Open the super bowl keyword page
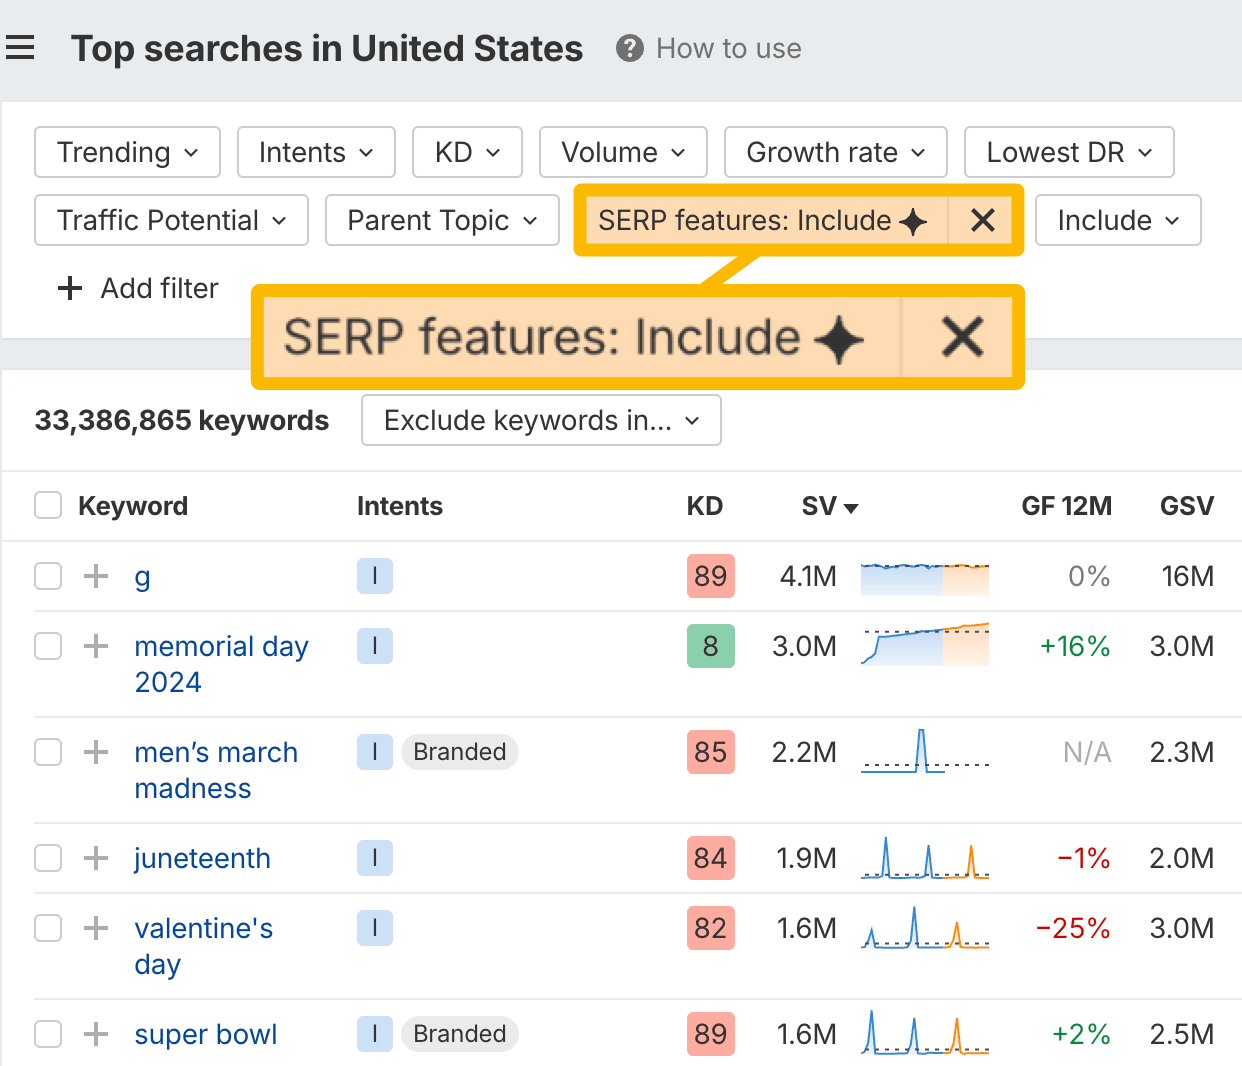Viewport: 1242px width, 1066px height. pyautogui.click(x=205, y=1034)
